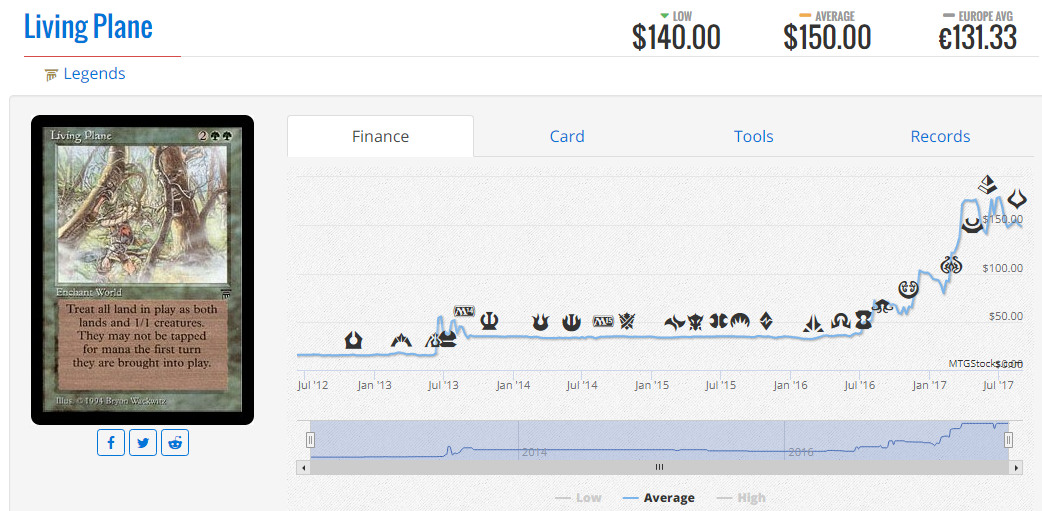Click the Living Plane title
The height and width of the screenshot is (511, 1042).
(88, 27)
